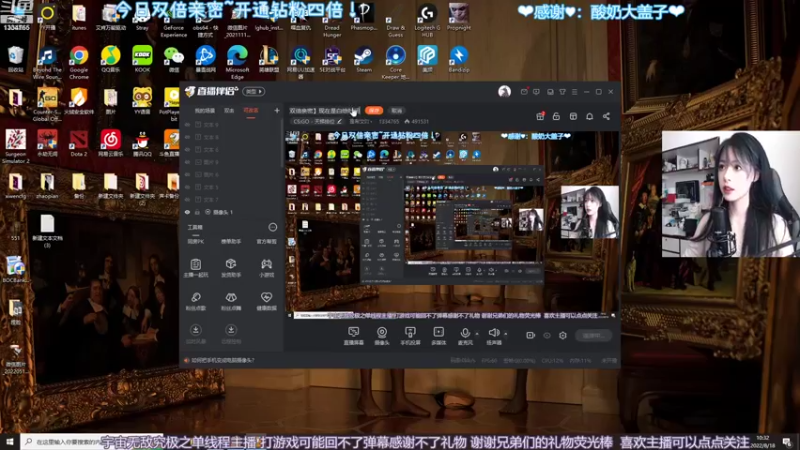This screenshot has width=800, height=450.
Task: Toggle lock on 摄像头 1 layer
Action: click(197, 212)
